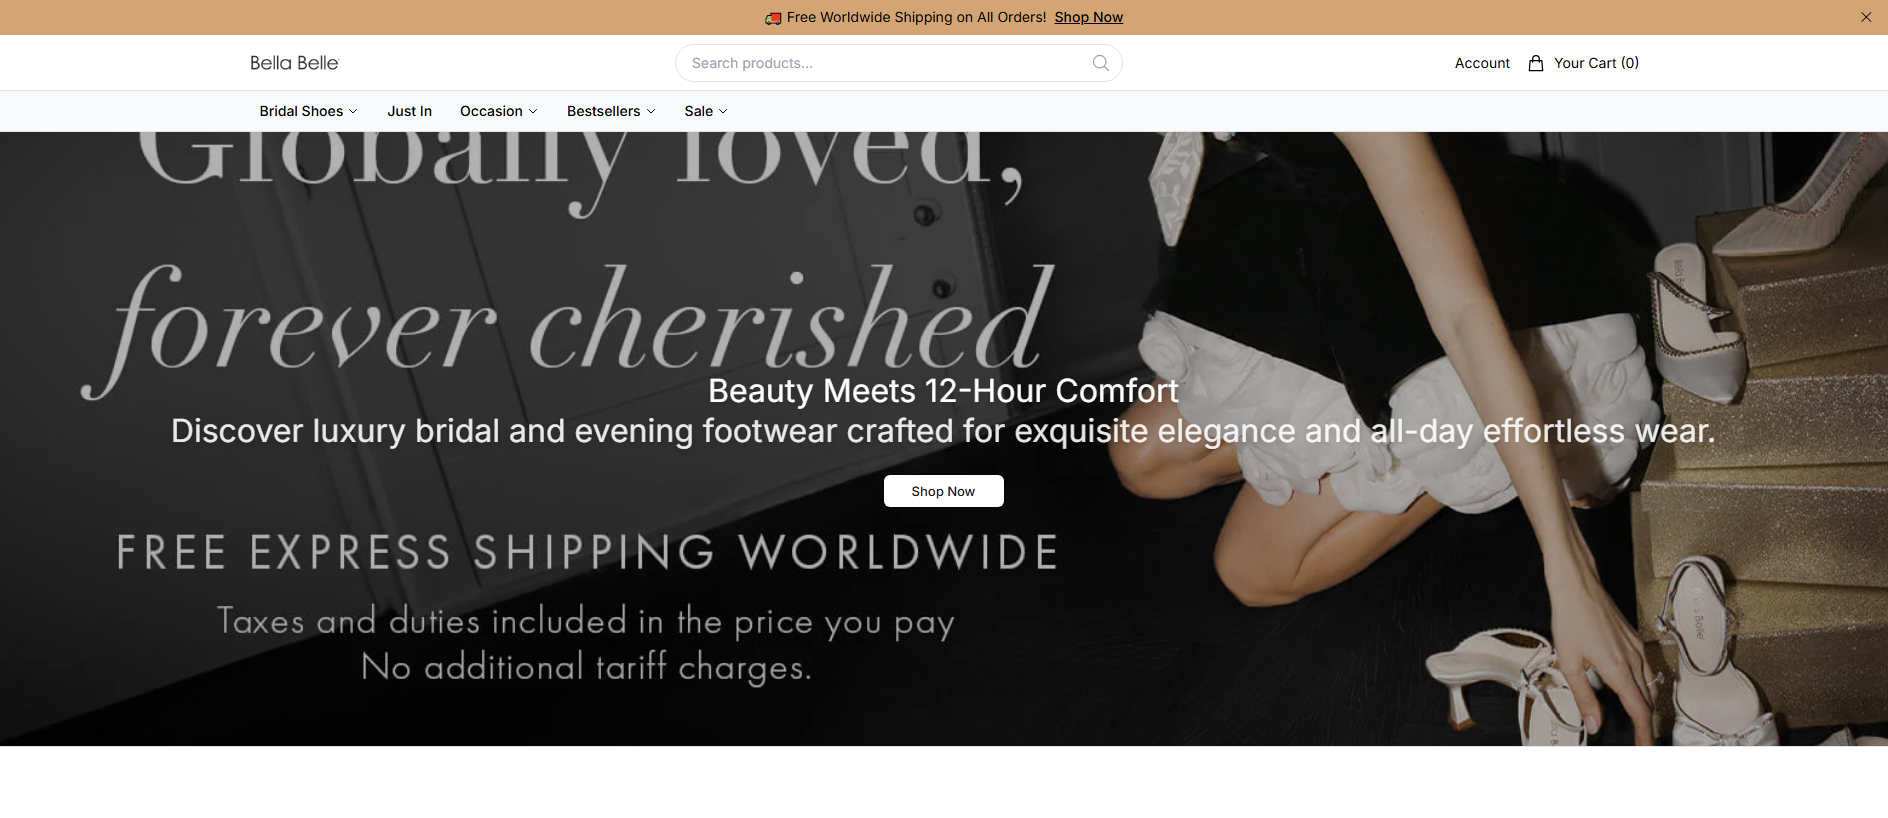Open Your Cart (0)
Viewport: 1888px width, 818px height.
point(1596,63)
